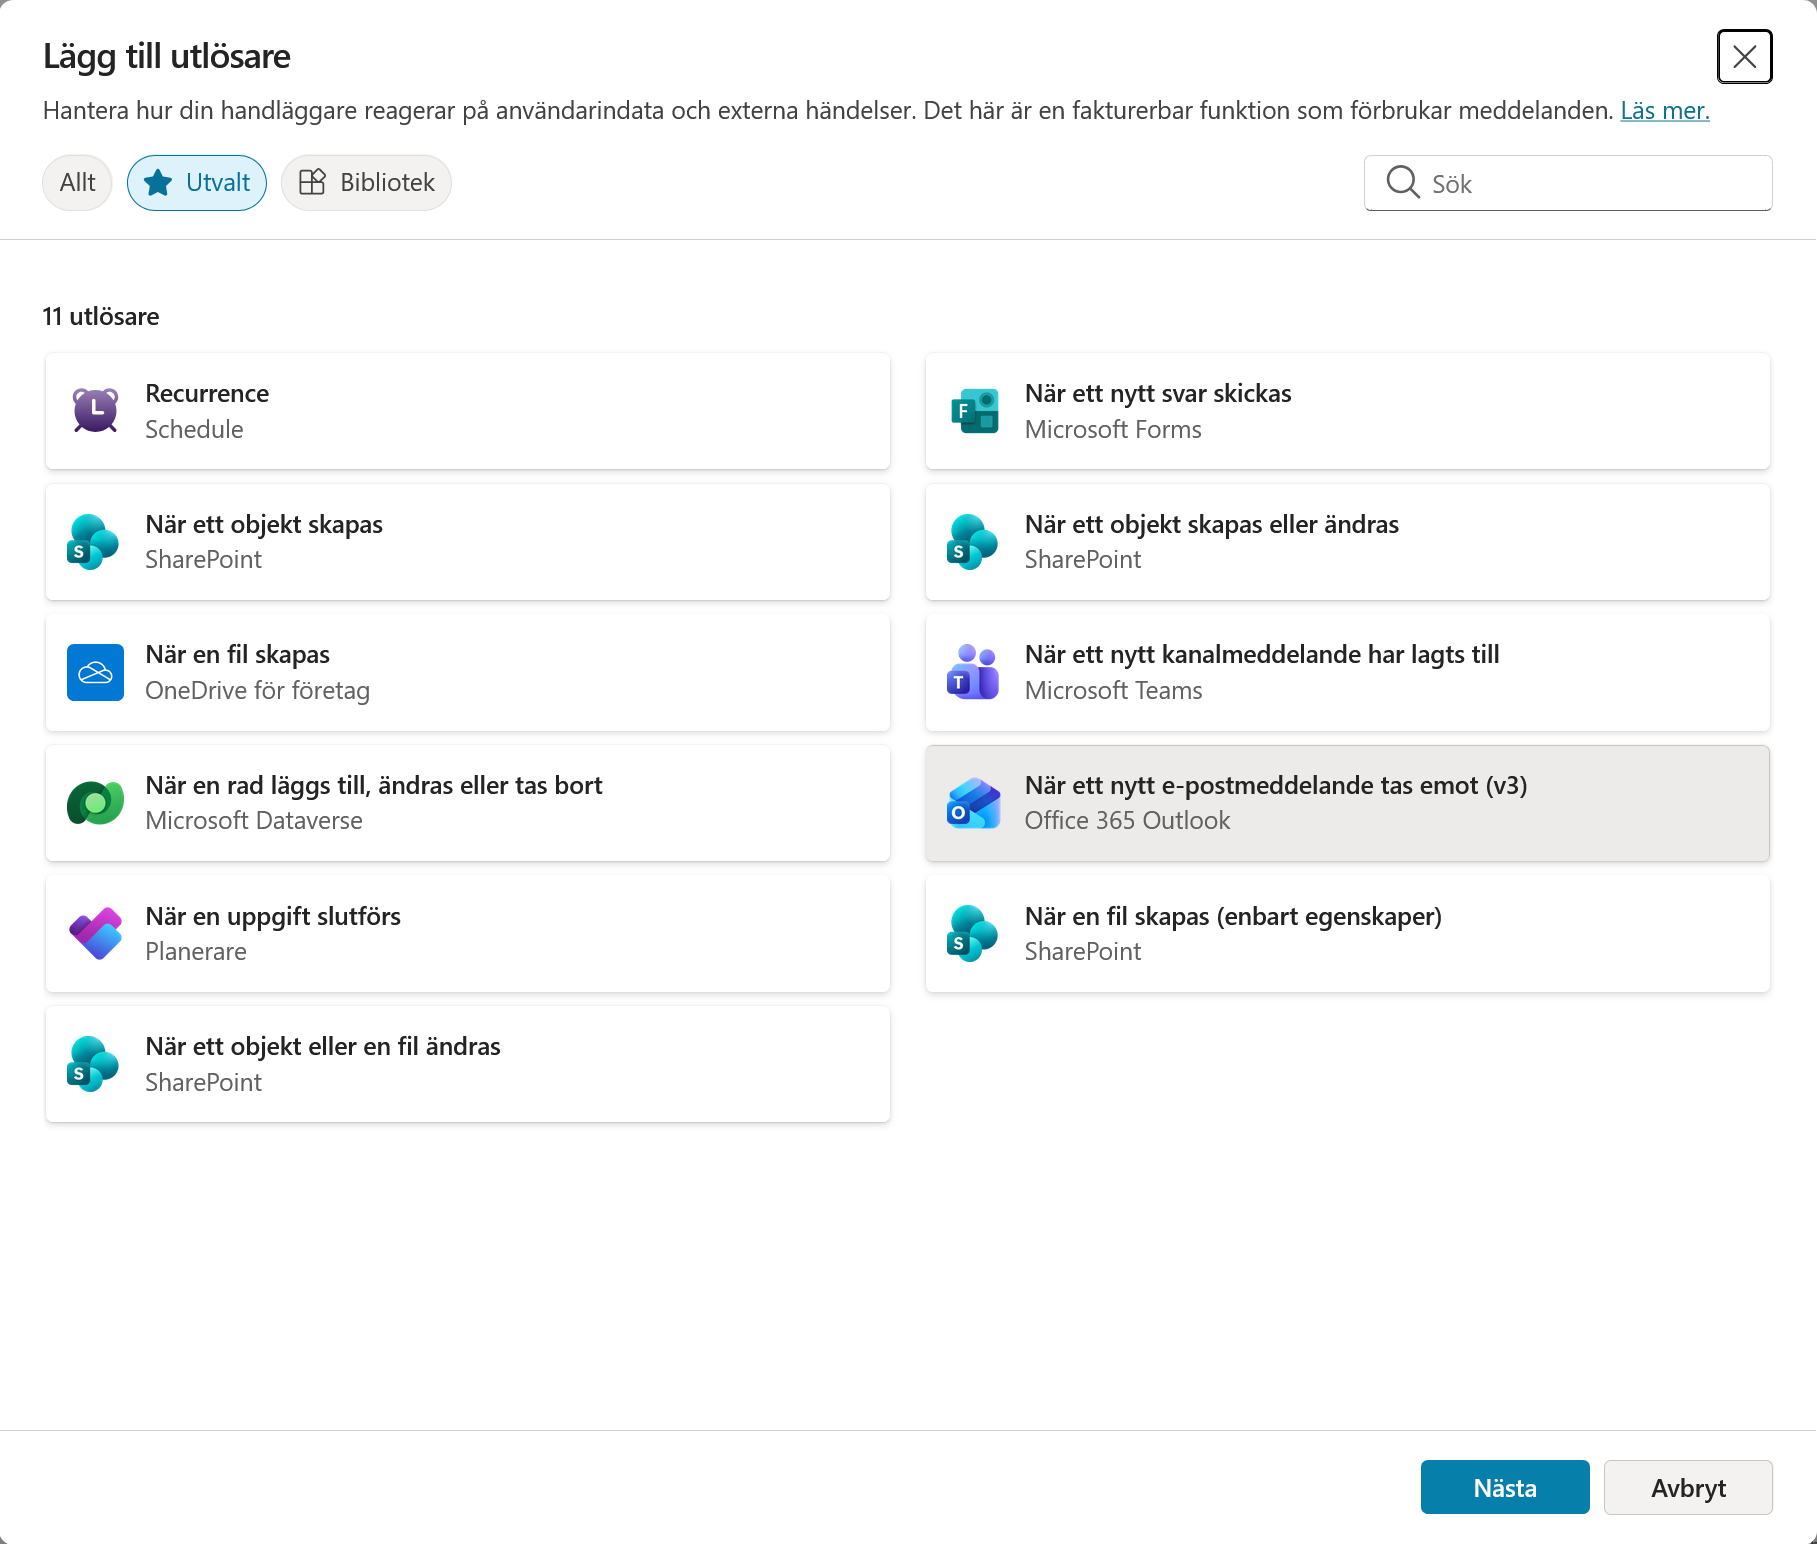Viewport: 1817px width, 1544px height.
Task: Open the Bibliotek filter tab
Action: click(x=366, y=183)
